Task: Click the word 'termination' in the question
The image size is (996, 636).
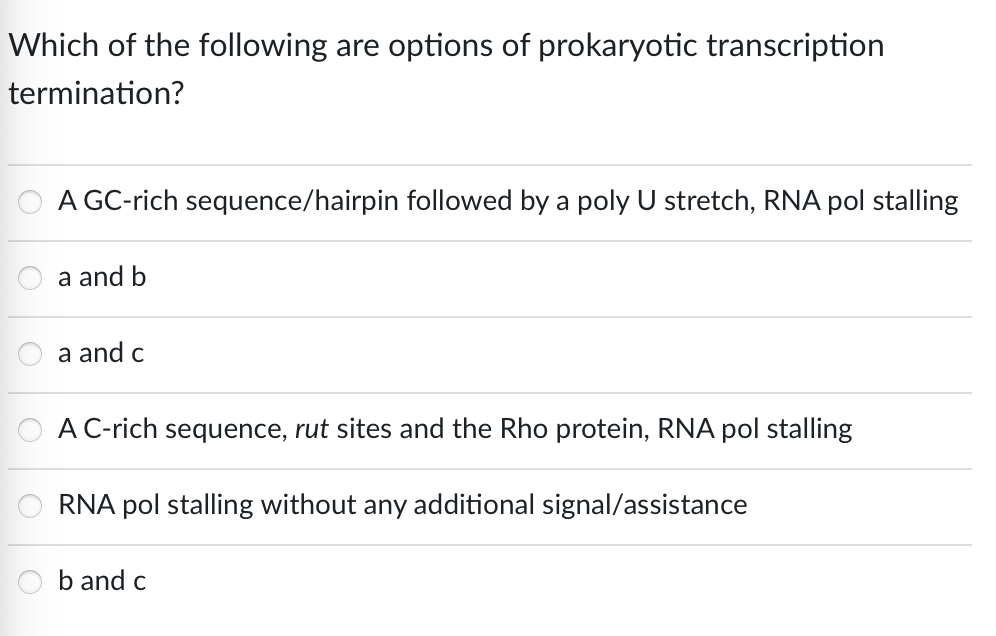Action: 91,94
